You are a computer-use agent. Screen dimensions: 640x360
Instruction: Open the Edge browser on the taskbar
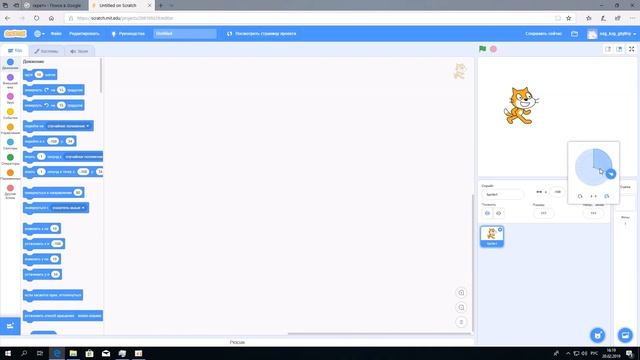click(x=57, y=353)
